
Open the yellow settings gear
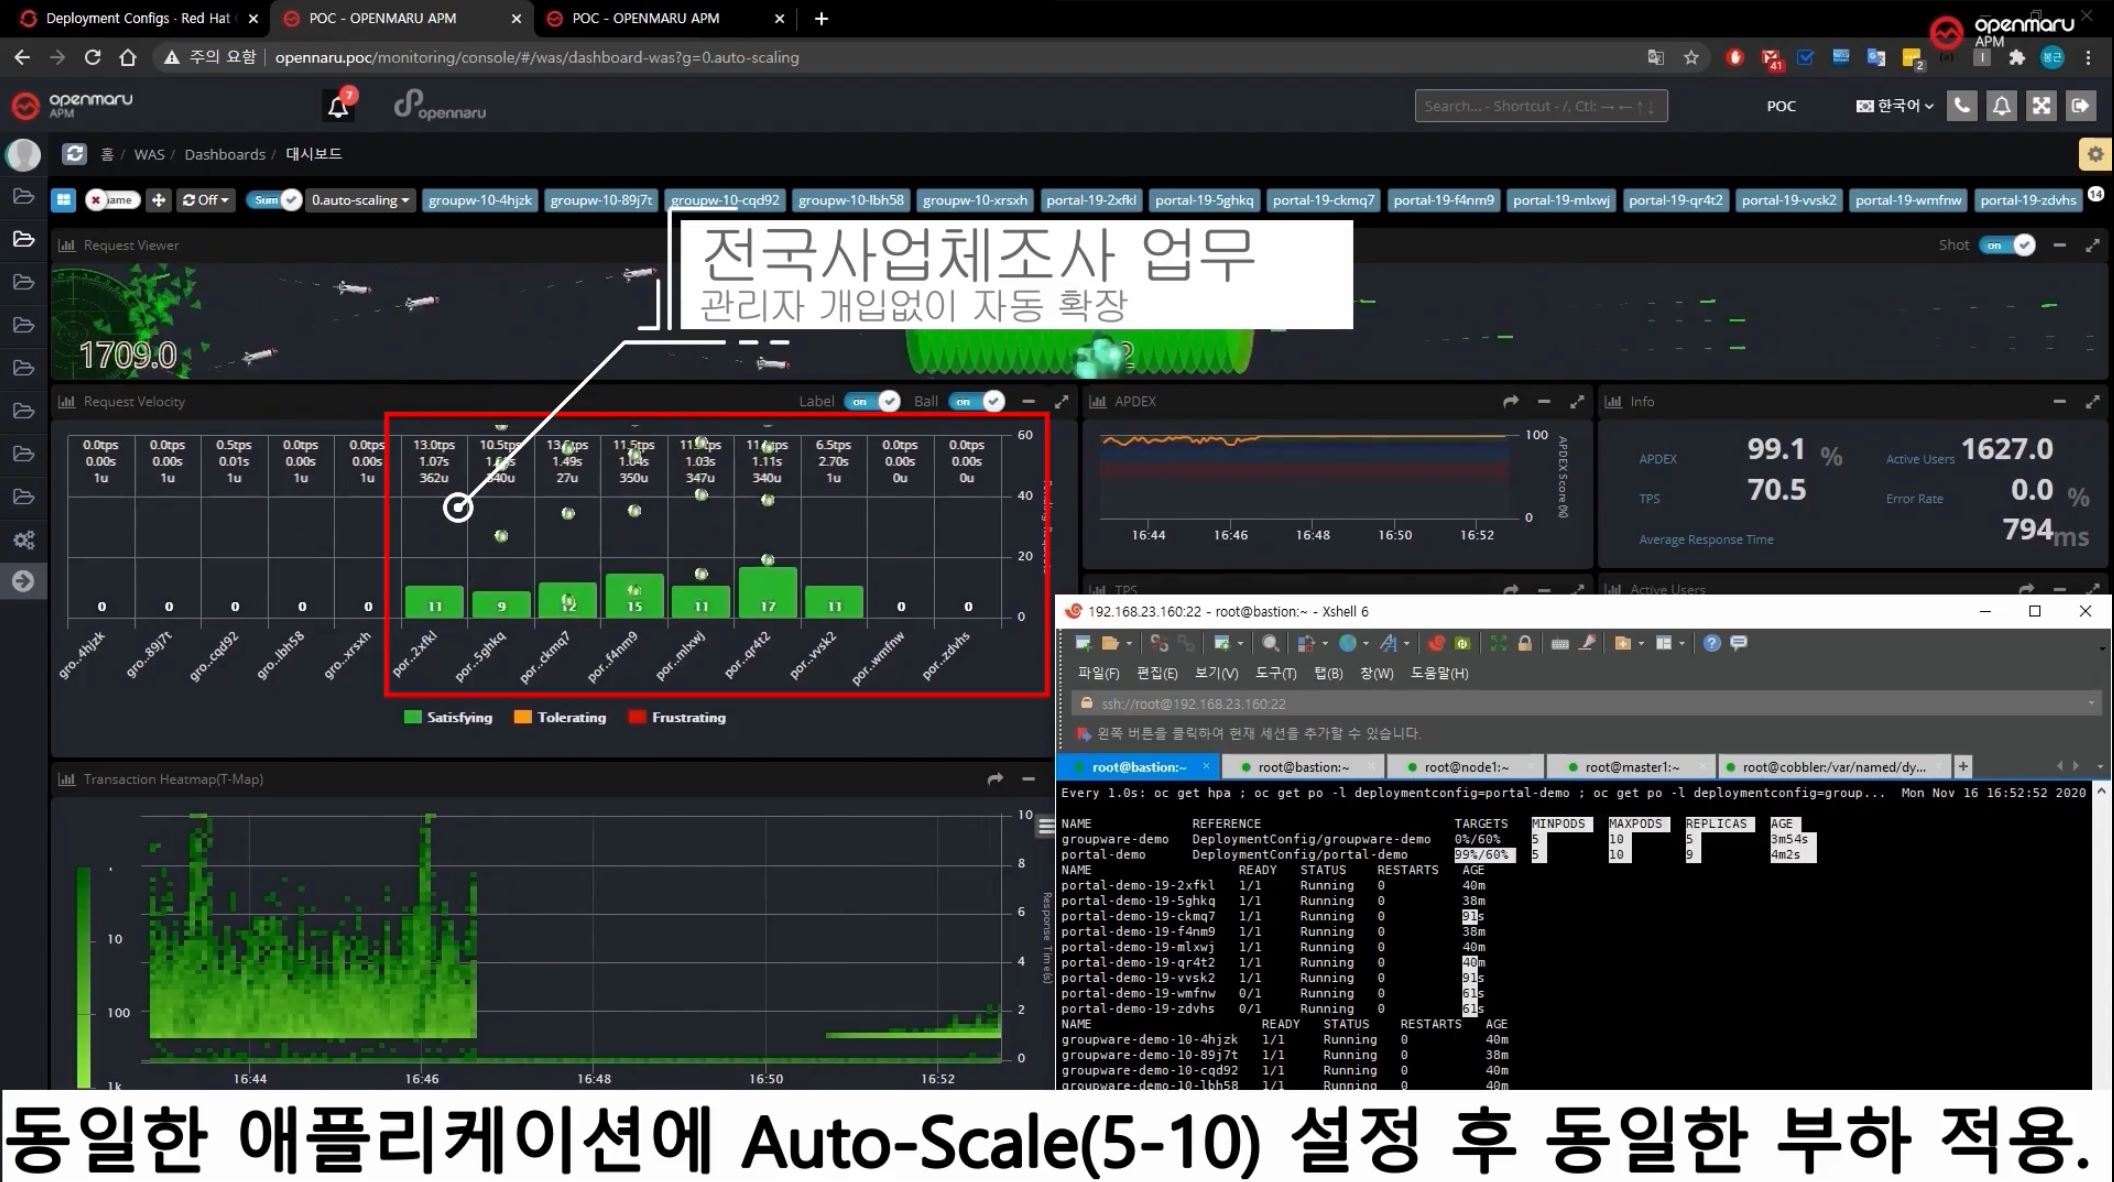tap(2095, 154)
